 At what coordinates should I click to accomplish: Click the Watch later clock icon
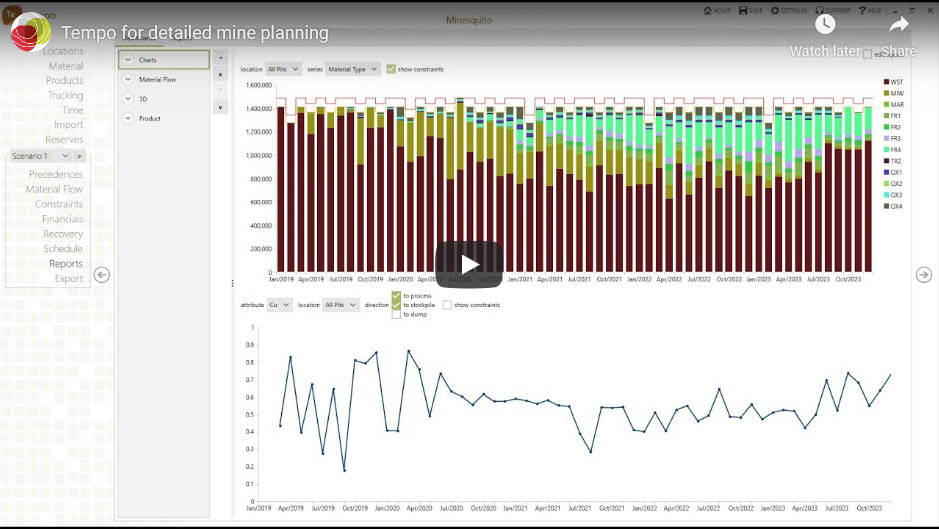click(x=825, y=25)
